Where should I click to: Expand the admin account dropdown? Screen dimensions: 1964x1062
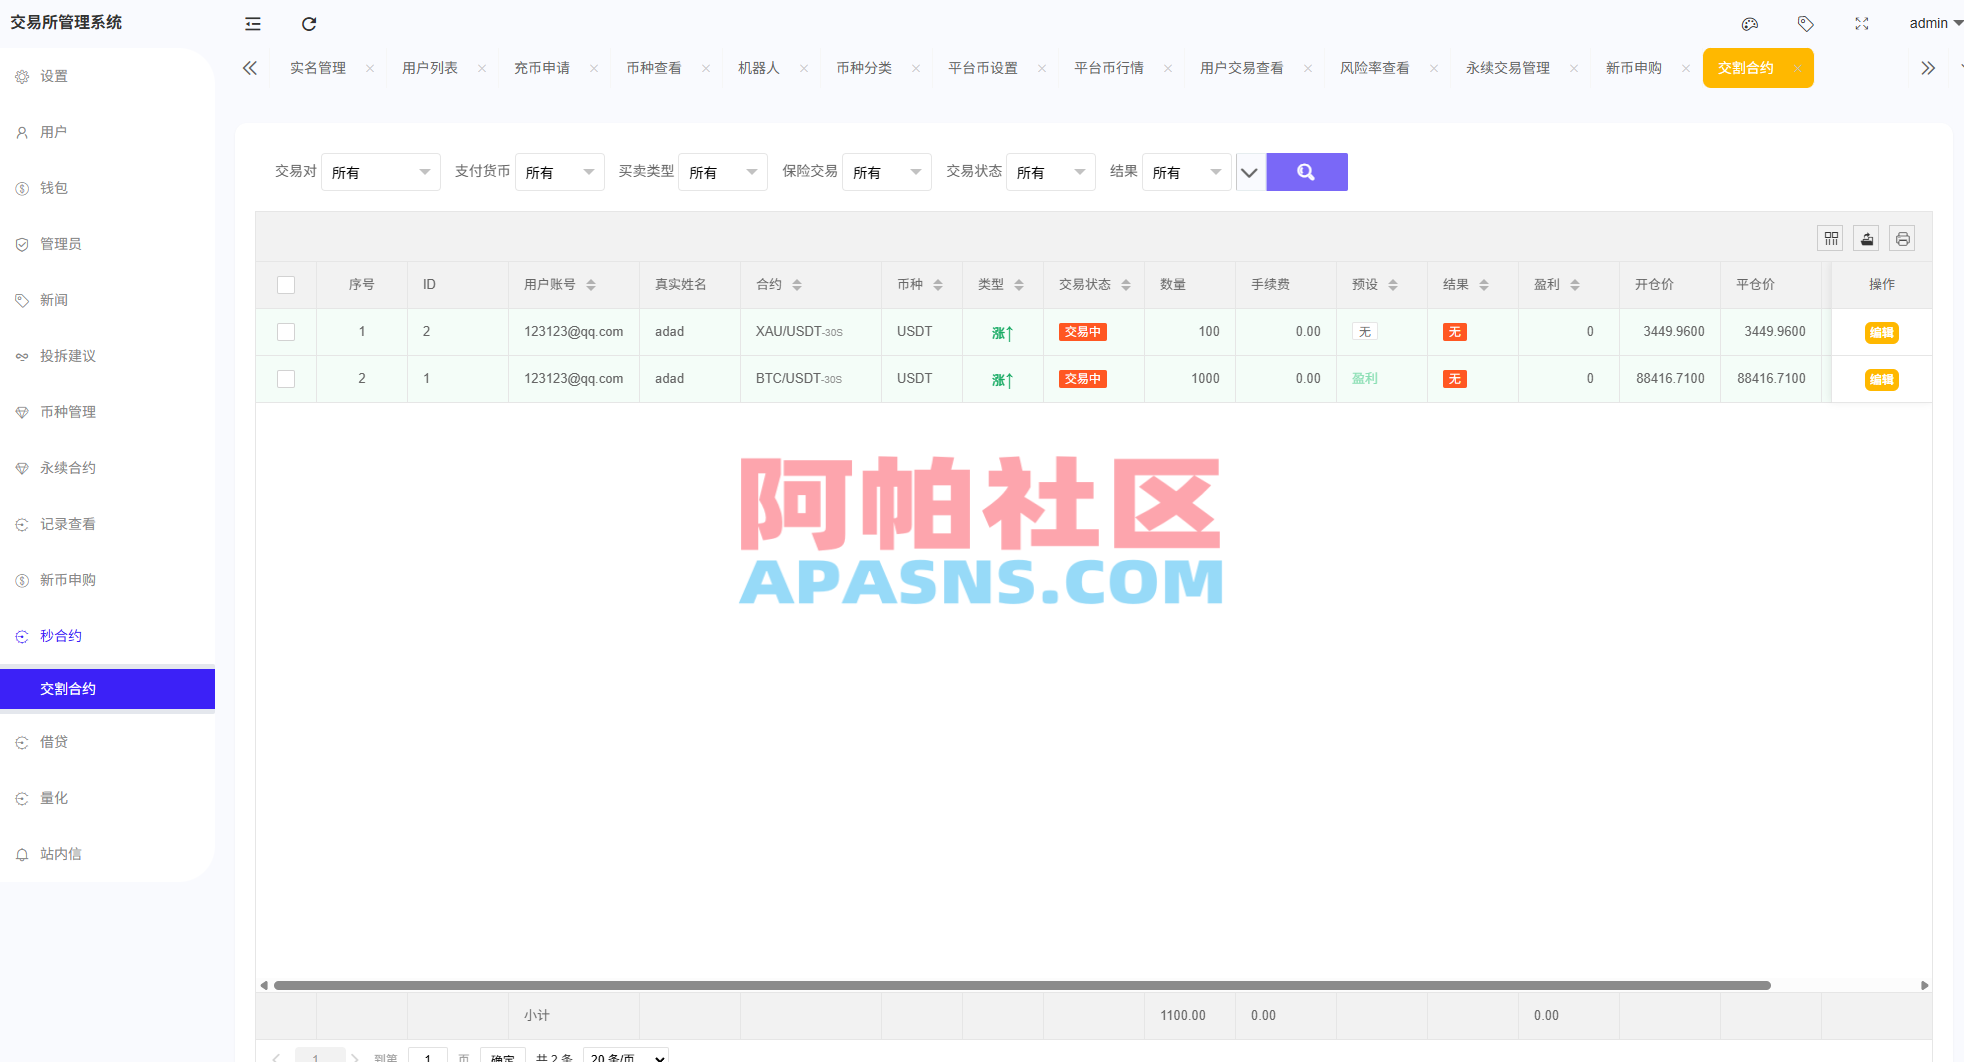1932,23
